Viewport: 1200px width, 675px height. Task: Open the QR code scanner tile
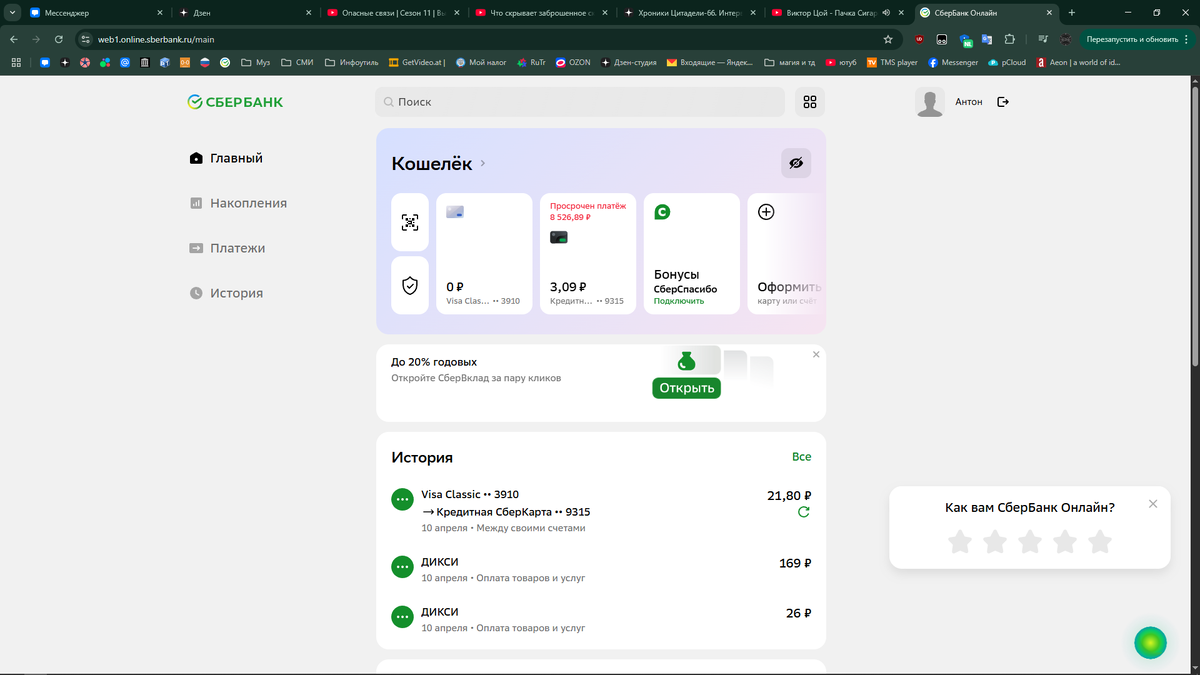pos(410,222)
